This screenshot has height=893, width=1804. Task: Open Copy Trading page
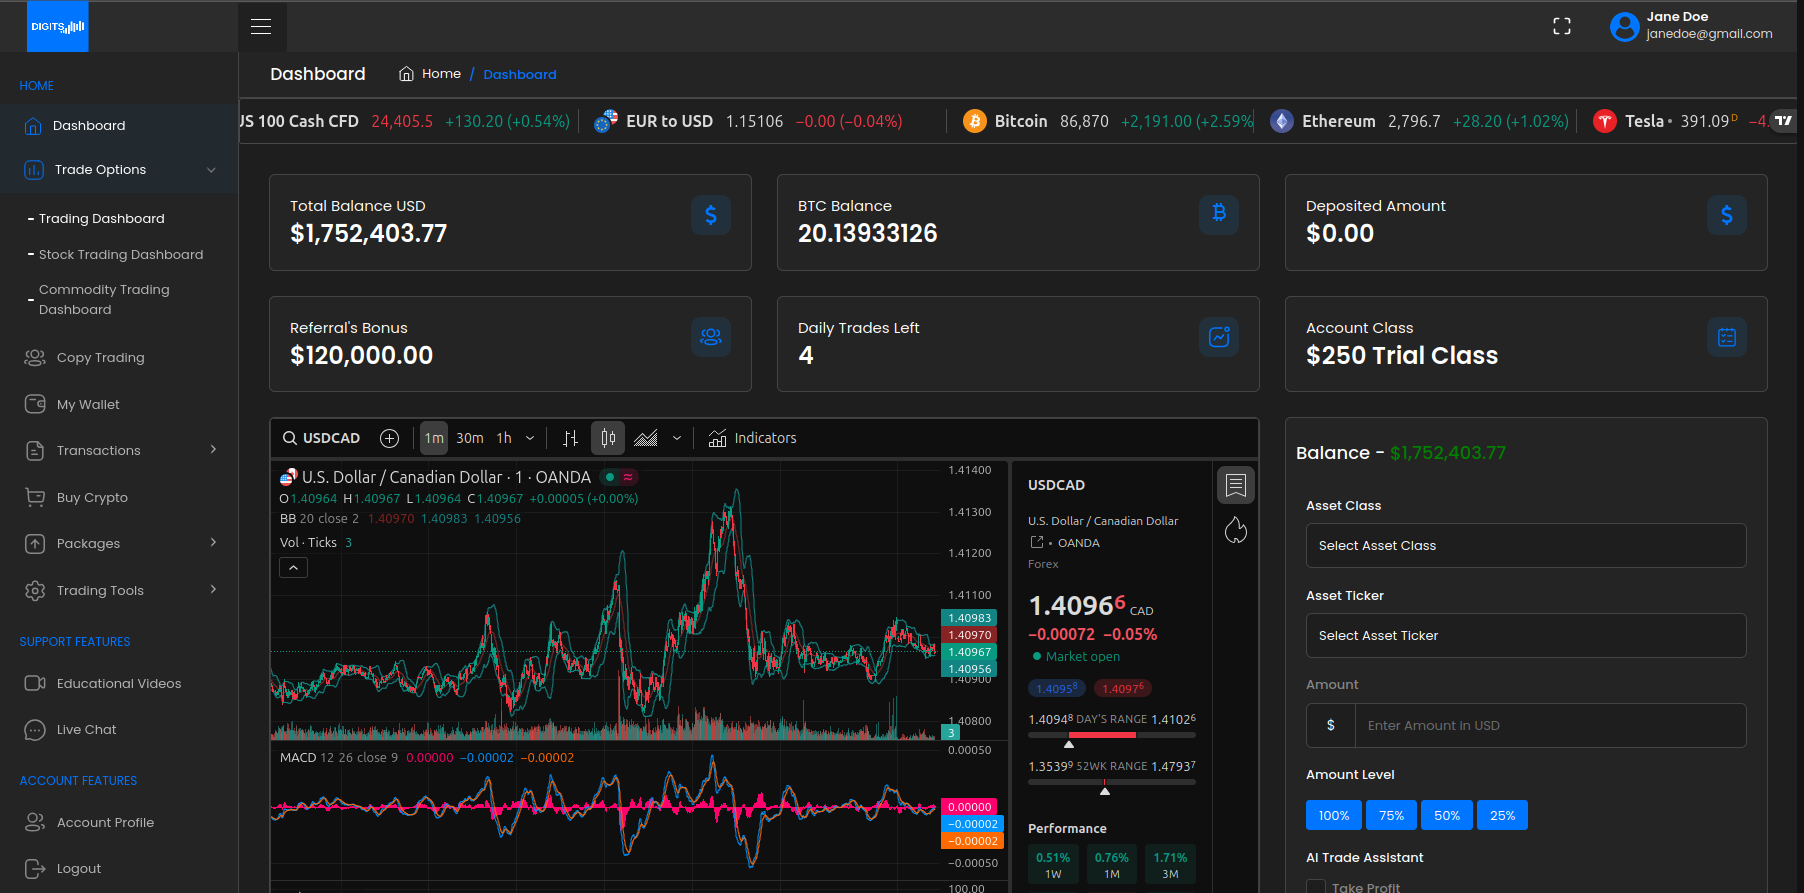pyautogui.click(x=100, y=358)
